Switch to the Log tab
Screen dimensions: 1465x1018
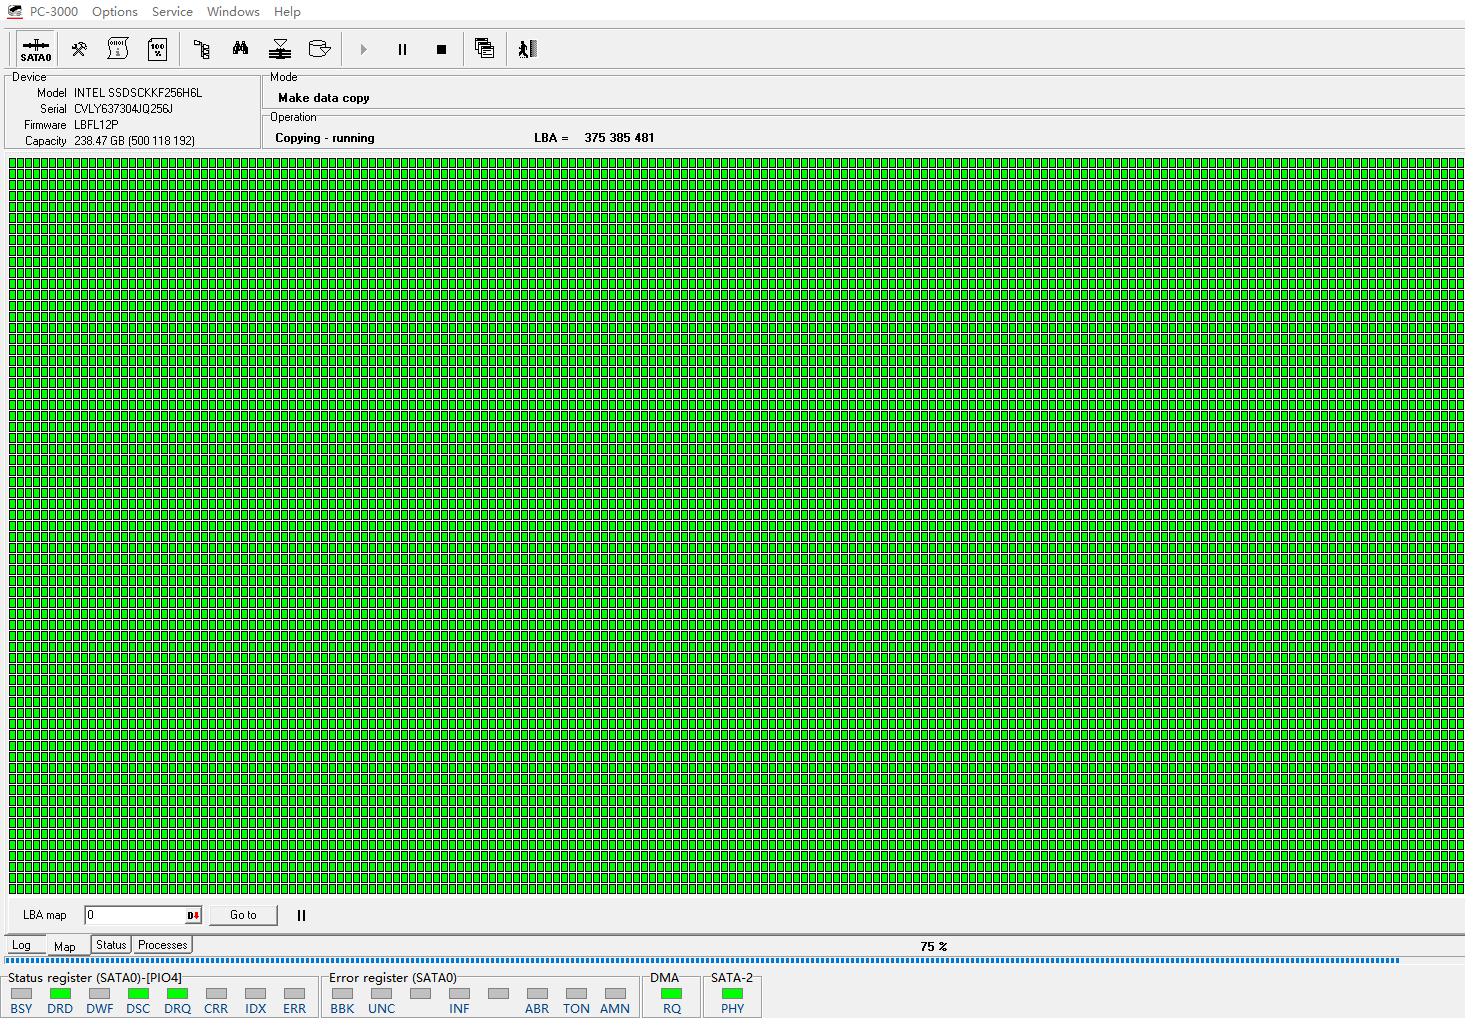[21, 945]
